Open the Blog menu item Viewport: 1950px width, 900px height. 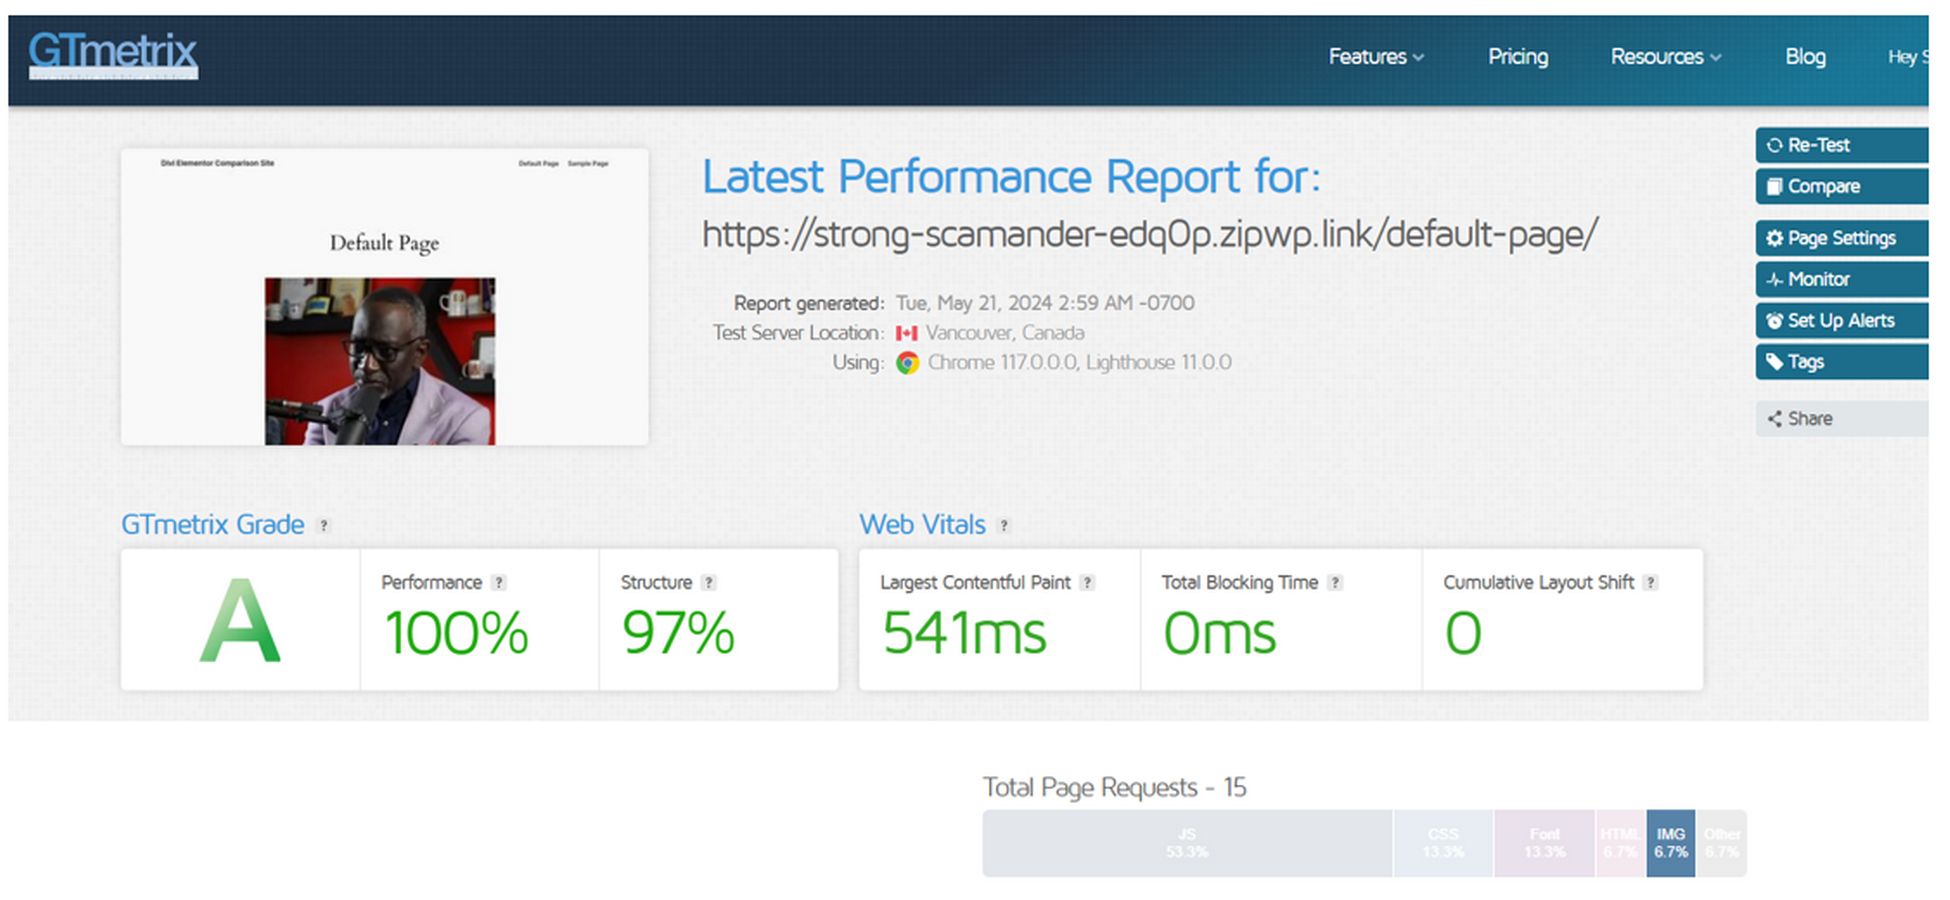coord(1805,57)
